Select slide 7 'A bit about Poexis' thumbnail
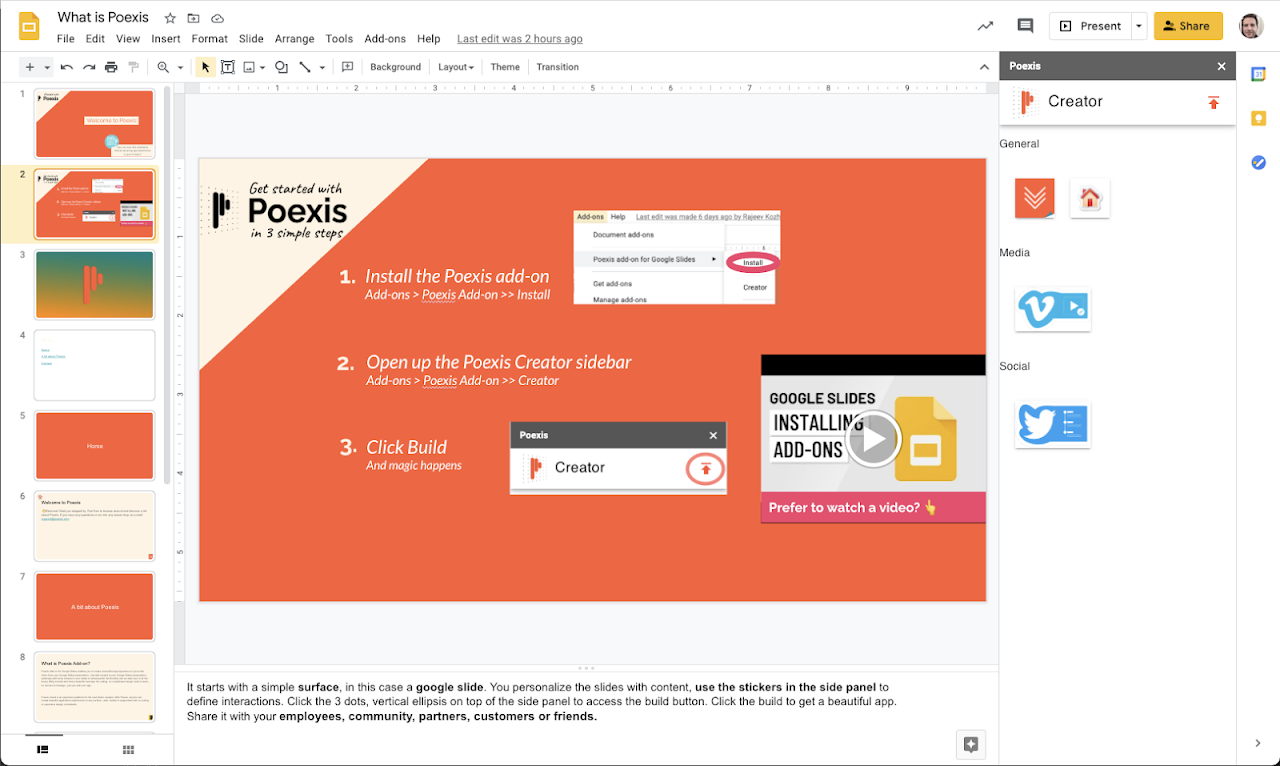 coord(95,607)
